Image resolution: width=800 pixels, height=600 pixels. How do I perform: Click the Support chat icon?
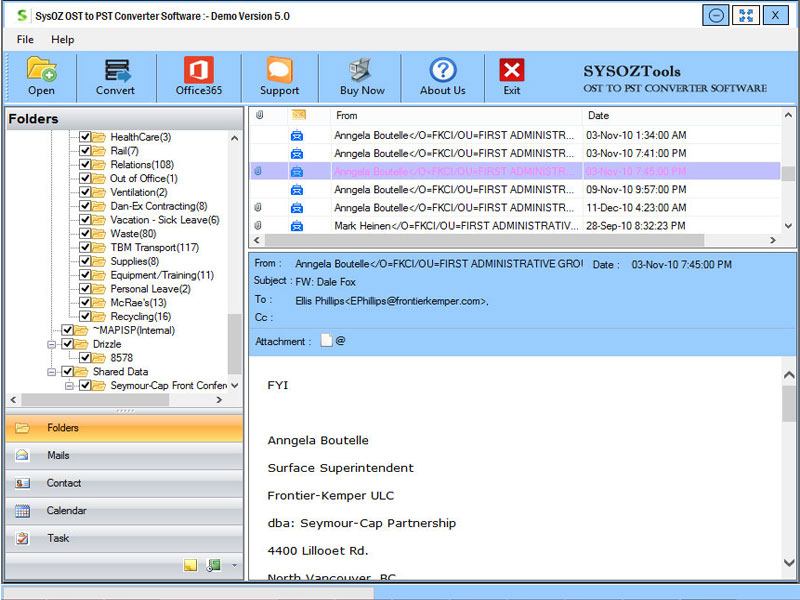[279, 69]
